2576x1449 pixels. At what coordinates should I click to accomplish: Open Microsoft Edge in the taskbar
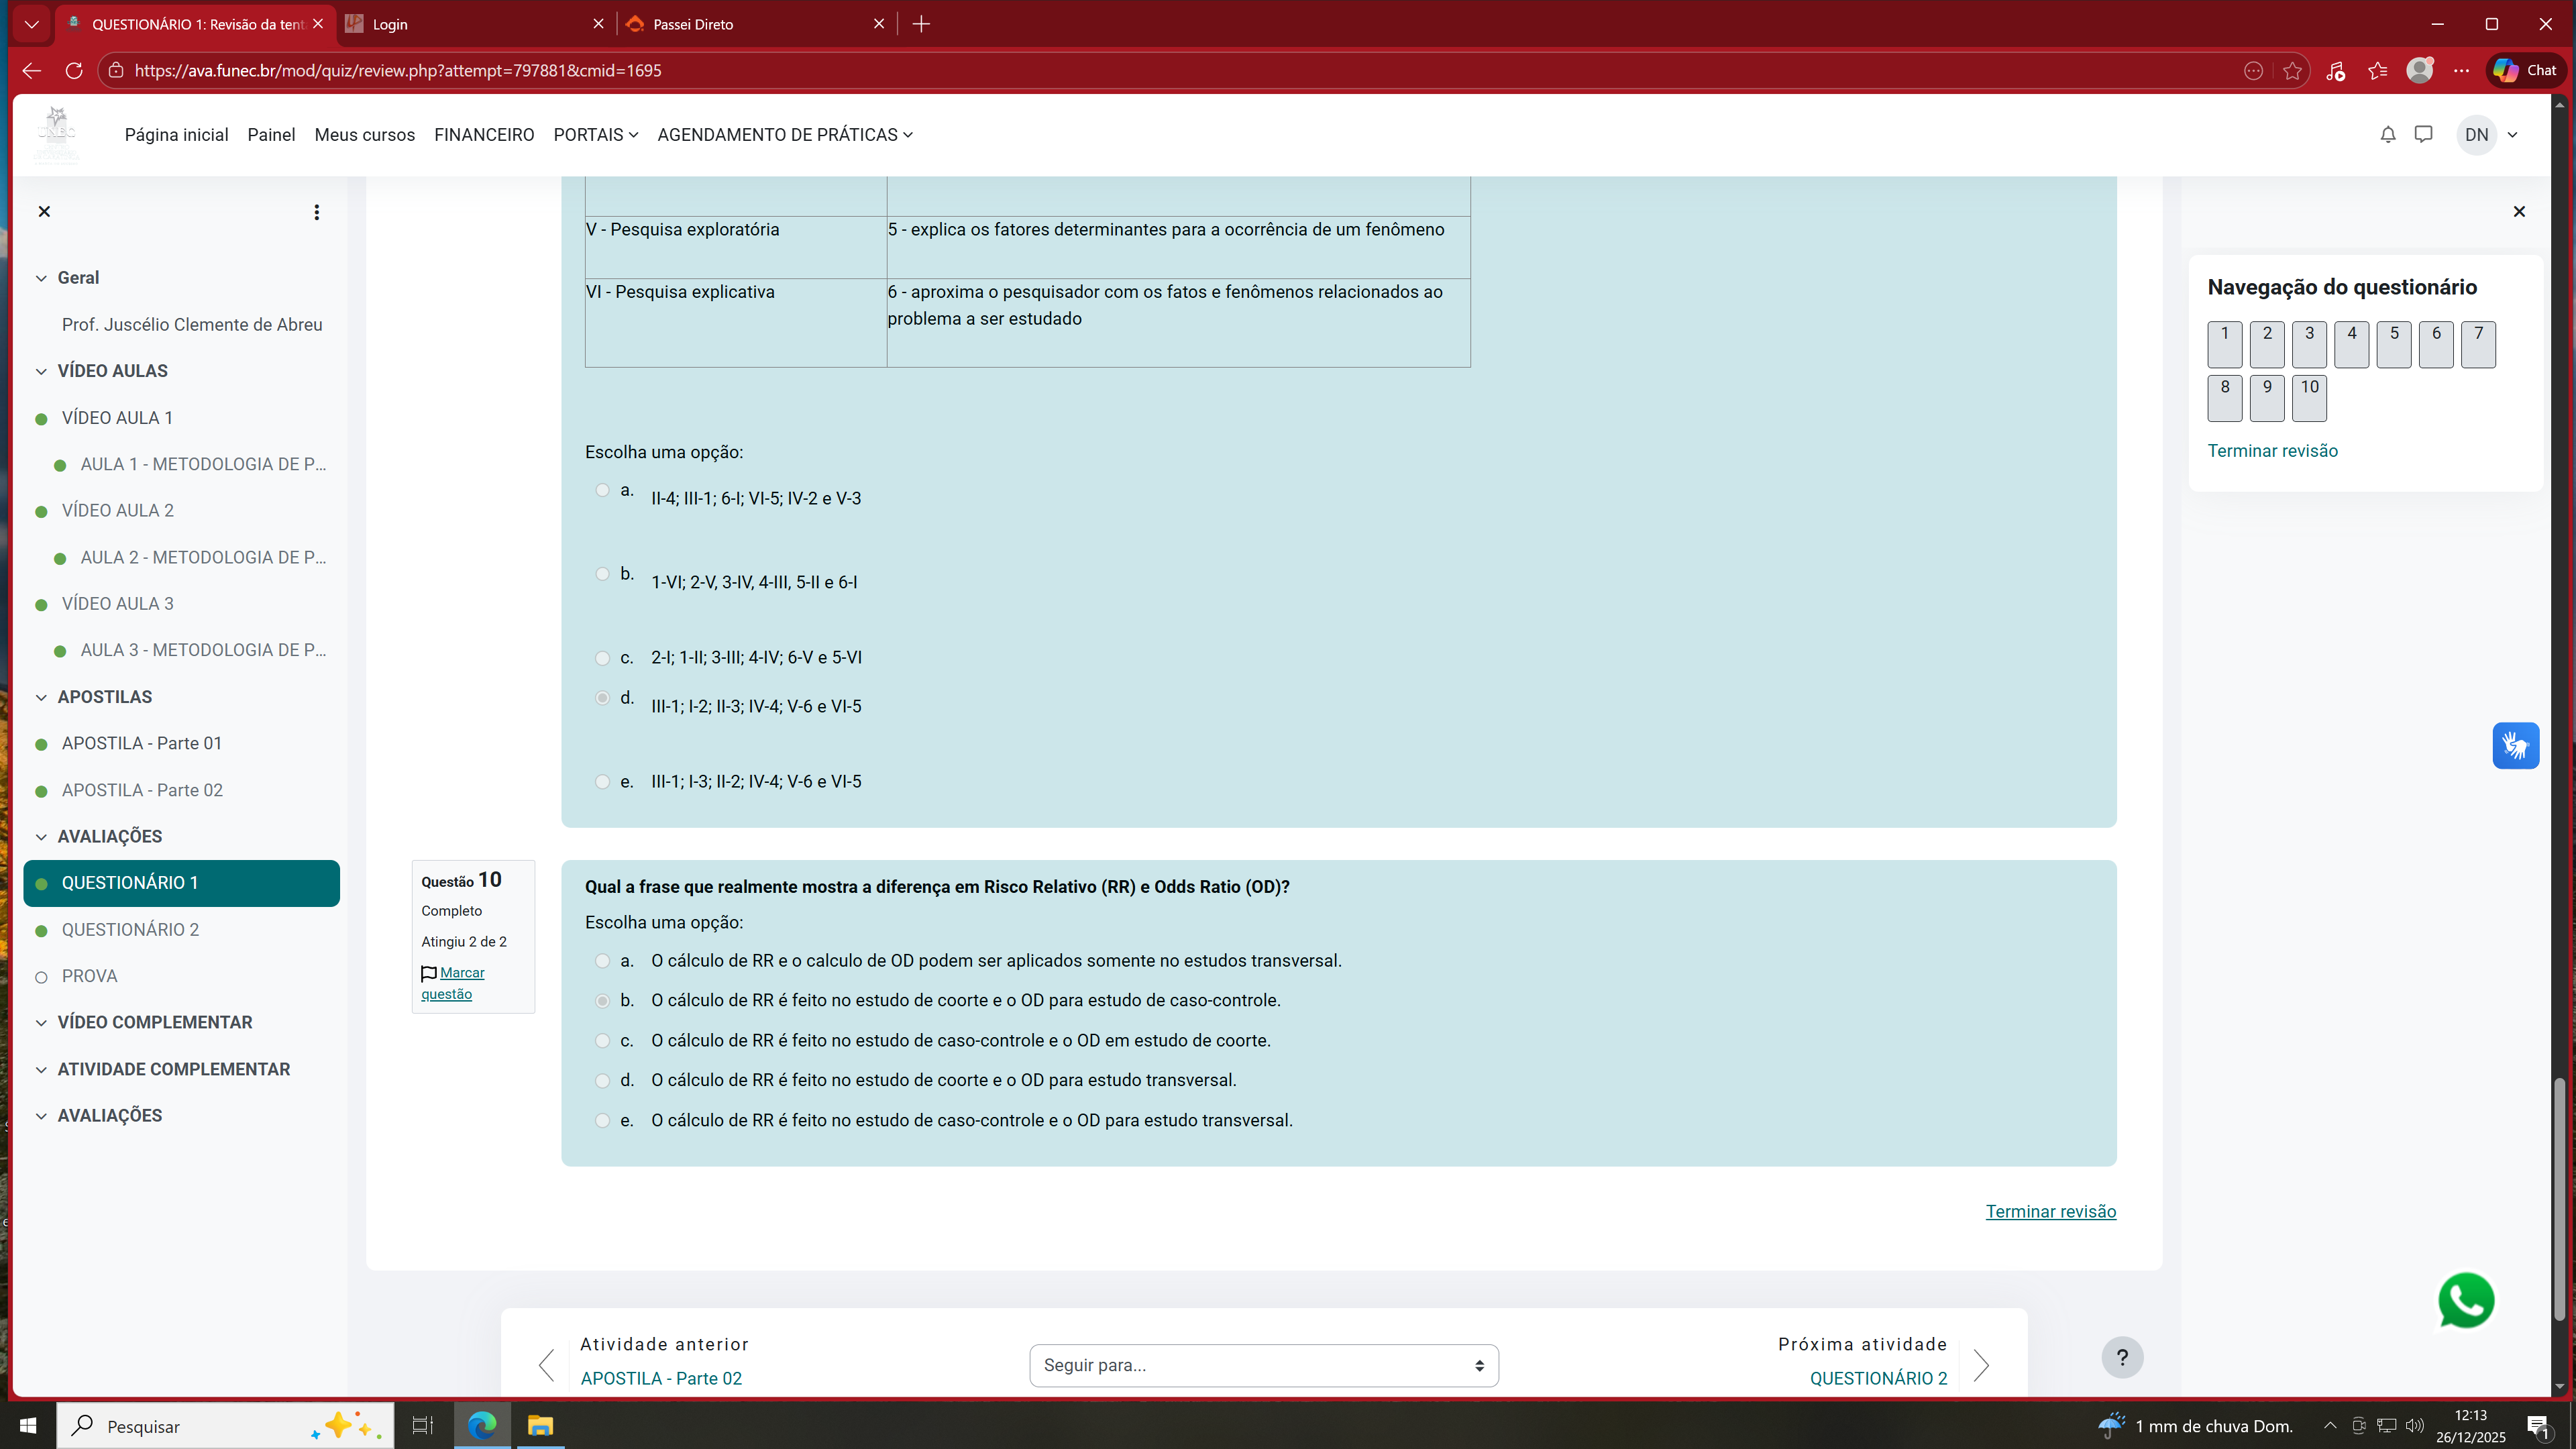482,1425
